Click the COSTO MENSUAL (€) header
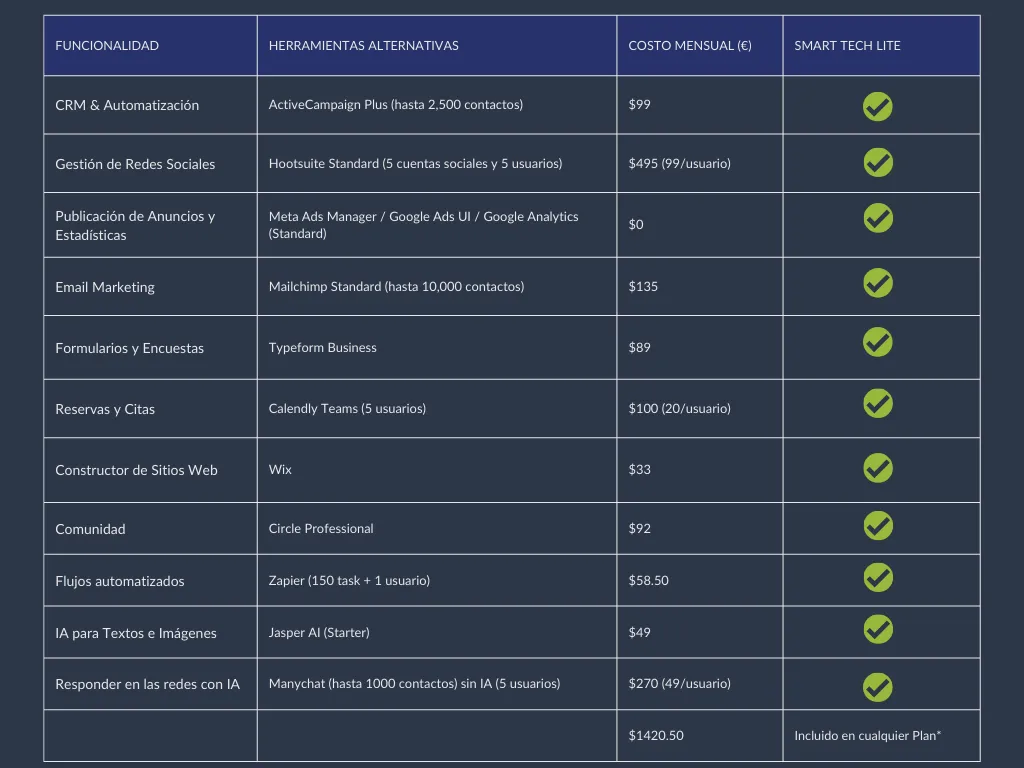This screenshot has width=1024, height=768. click(x=690, y=46)
